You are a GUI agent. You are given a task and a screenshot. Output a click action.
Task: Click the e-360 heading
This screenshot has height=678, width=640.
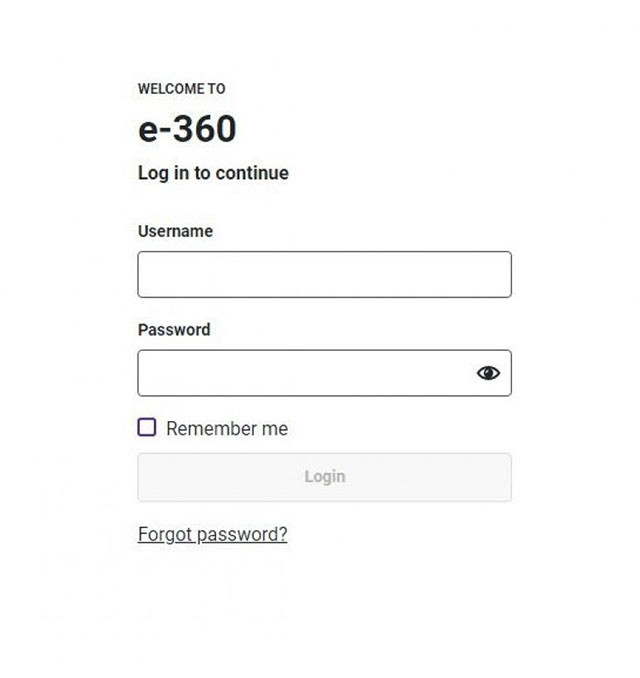point(187,129)
